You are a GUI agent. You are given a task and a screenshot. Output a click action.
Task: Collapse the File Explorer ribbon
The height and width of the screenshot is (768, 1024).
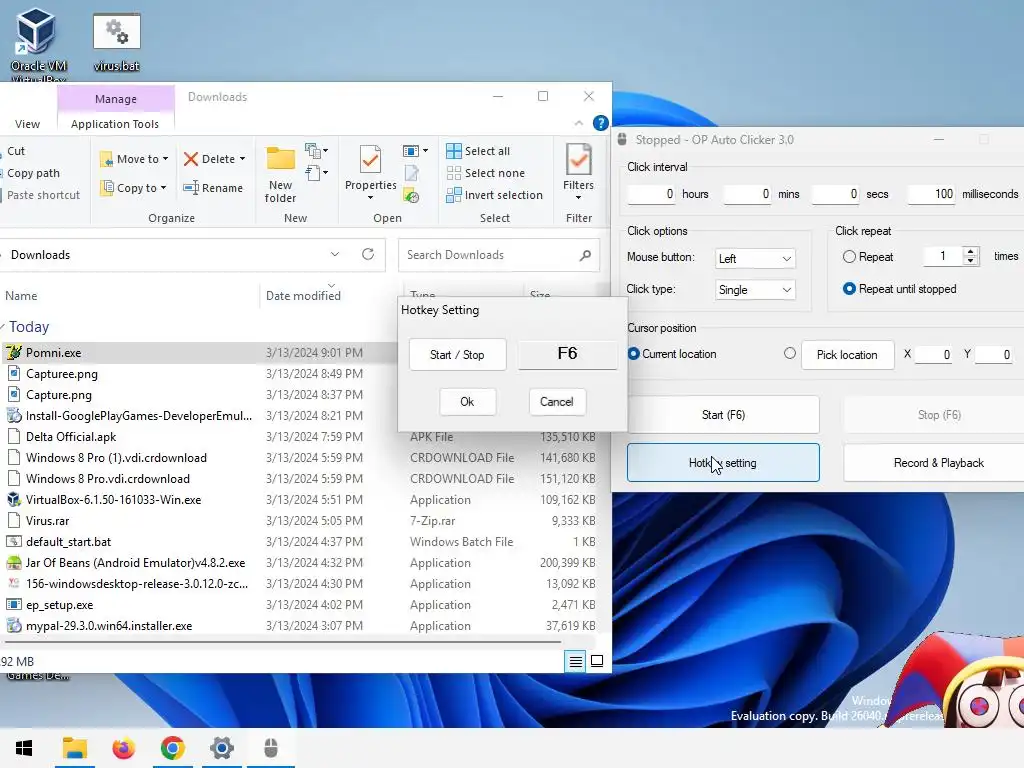coord(579,123)
